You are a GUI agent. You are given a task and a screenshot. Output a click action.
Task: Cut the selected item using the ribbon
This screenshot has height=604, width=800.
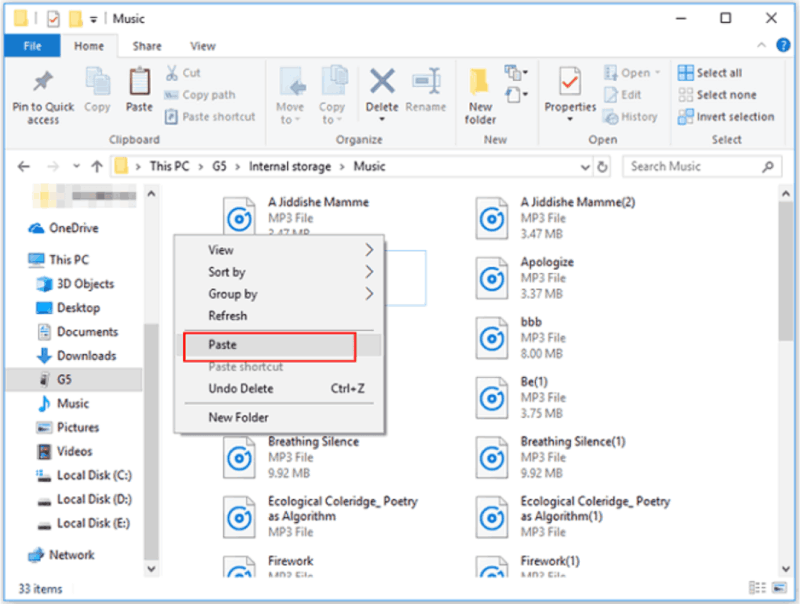pos(185,73)
